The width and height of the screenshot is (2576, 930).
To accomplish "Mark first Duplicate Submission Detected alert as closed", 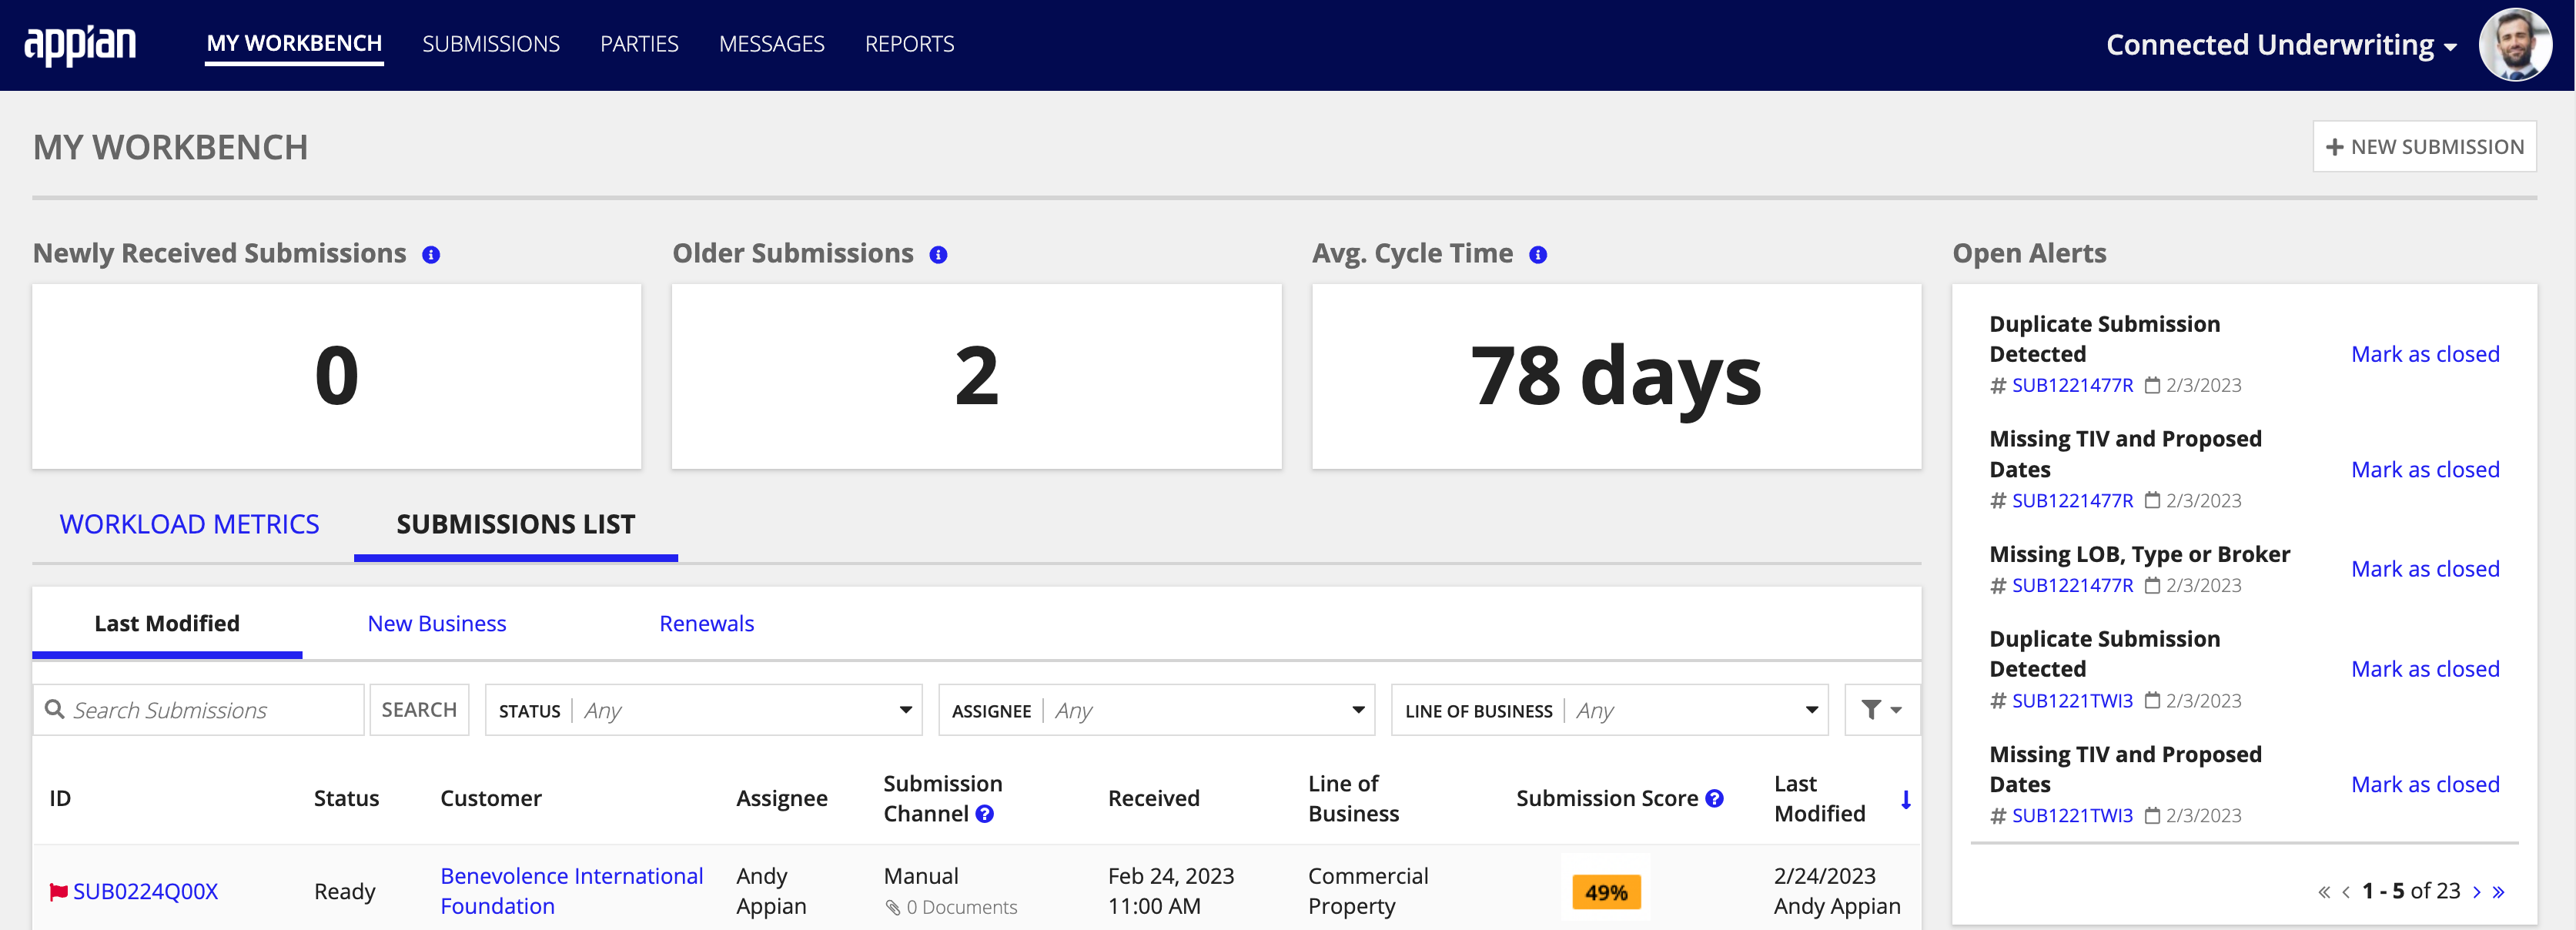I will [x=2425, y=354].
